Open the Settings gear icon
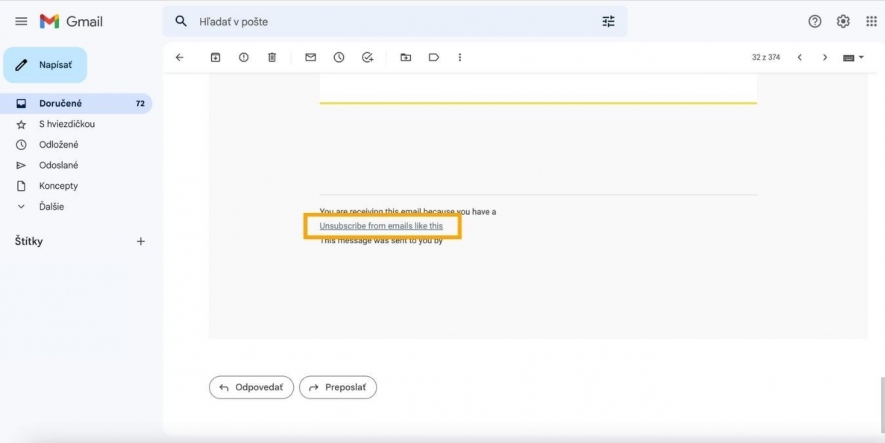The height and width of the screenshot is (443, 885). pos(843,21)
